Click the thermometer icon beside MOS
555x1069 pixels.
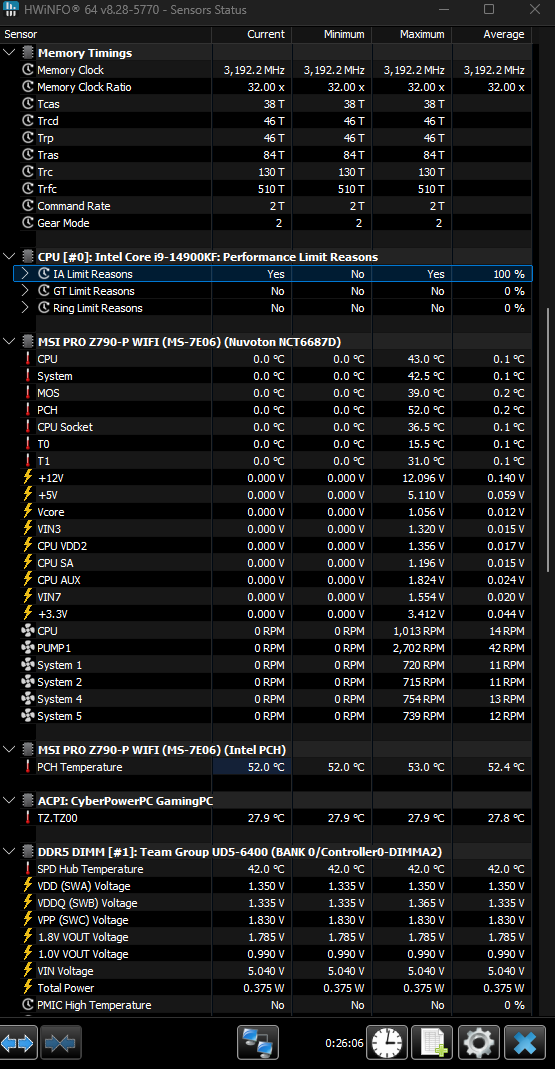click(x=28, y=393)
